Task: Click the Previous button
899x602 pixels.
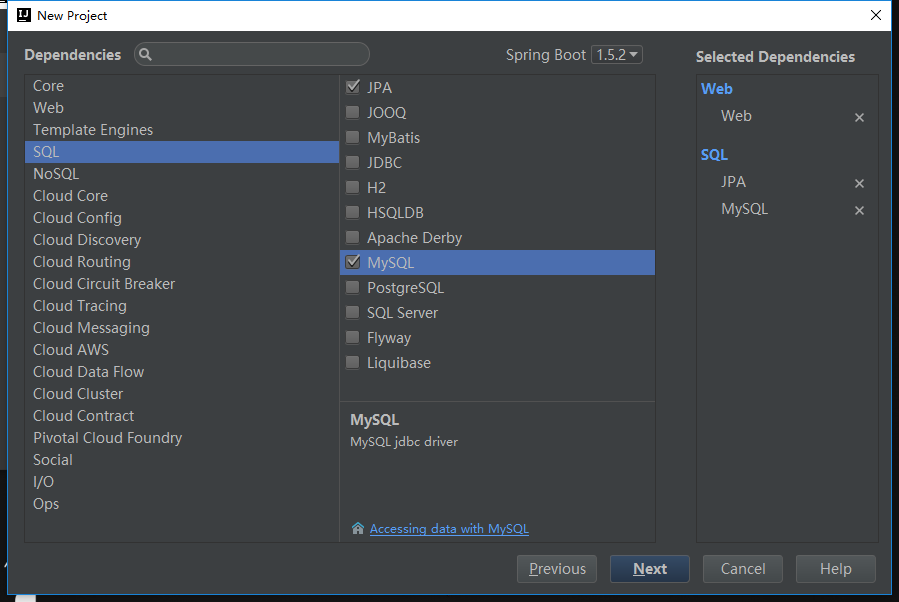Action: coord(557,569)
